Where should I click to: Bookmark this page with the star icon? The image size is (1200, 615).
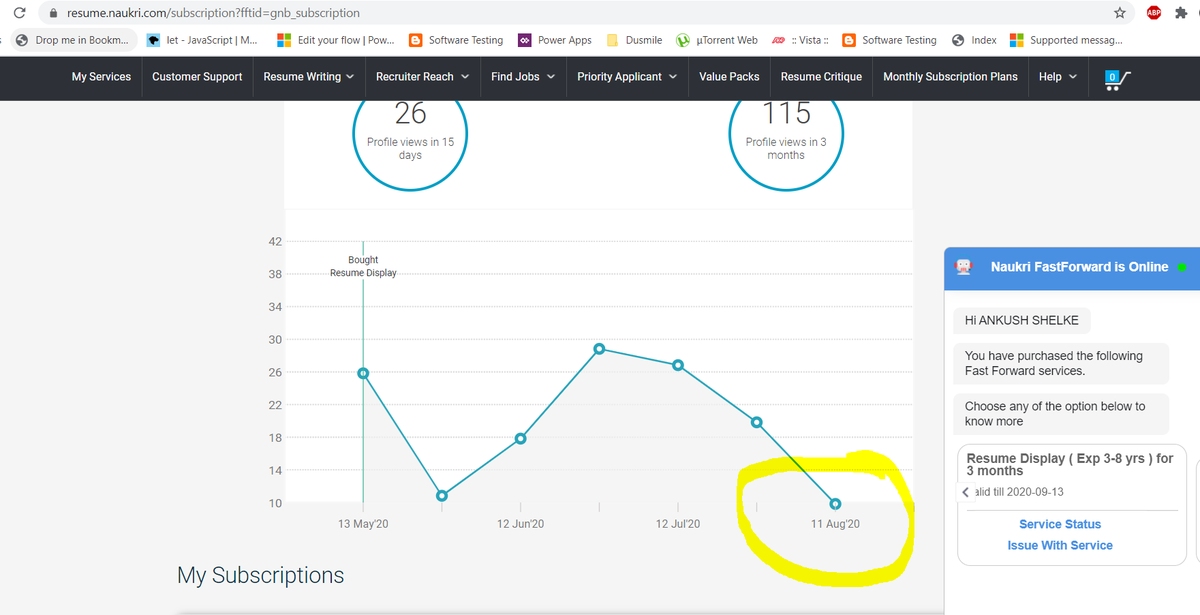1120,13
